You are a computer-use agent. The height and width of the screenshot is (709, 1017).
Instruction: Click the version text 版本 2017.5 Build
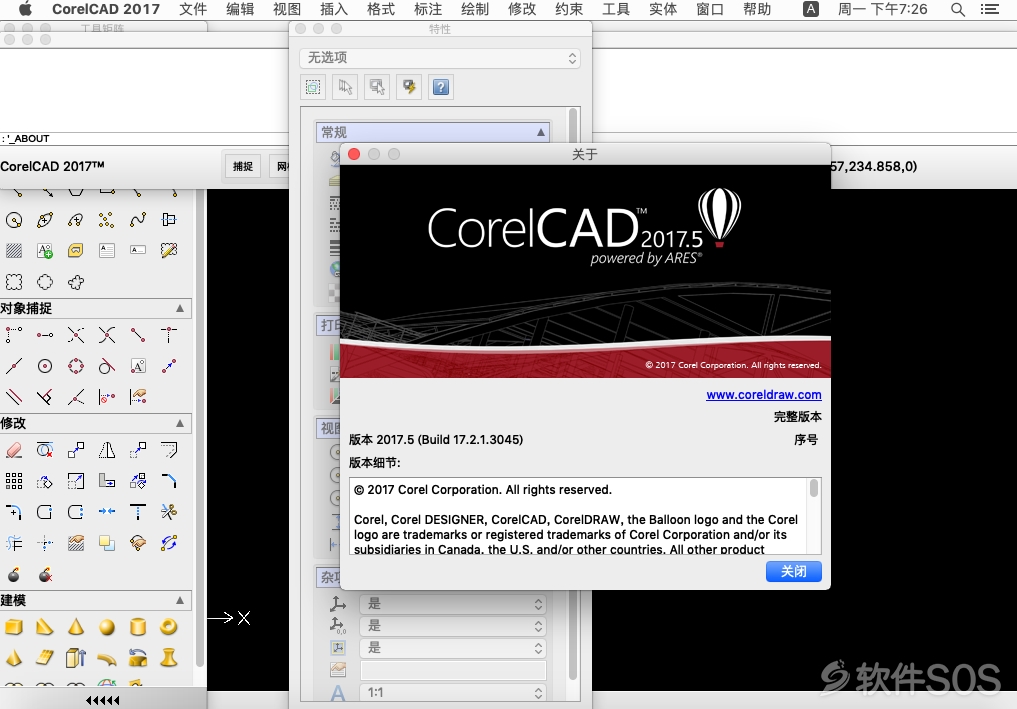pyautogui.click(x=436, y=440)
